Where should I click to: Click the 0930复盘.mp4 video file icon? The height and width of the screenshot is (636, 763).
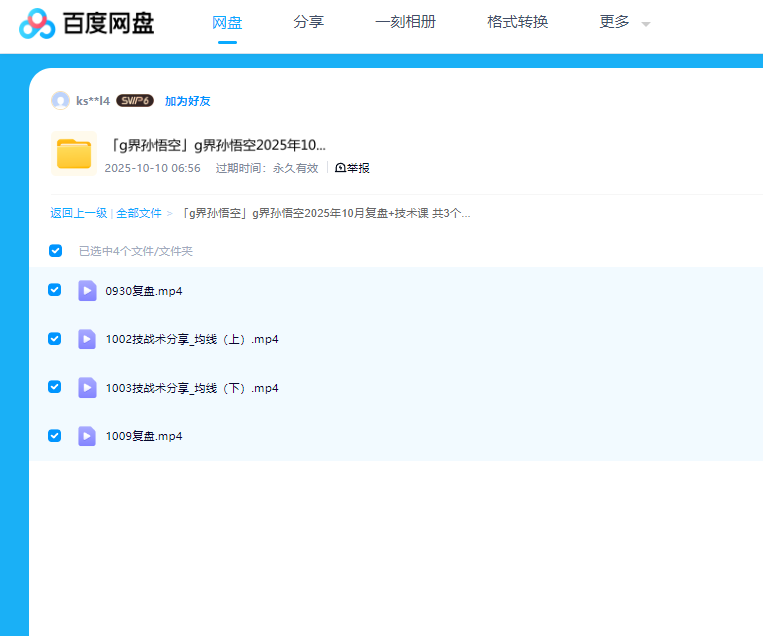(87, 291)
